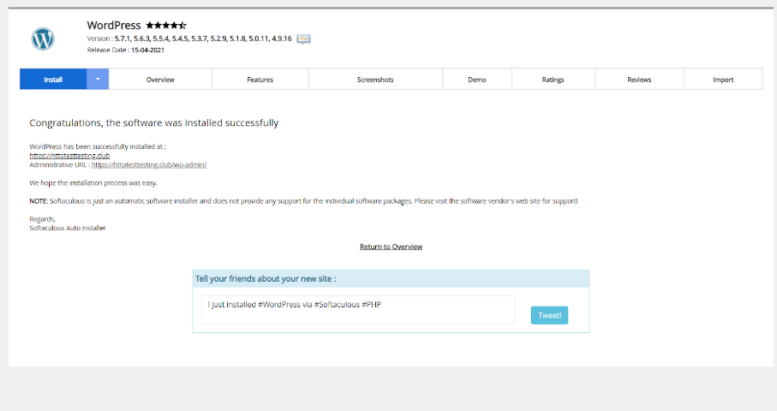The width and height of the screenshot is (777, 411).
Task: Show the Reviews tab
Action: [x=639, y=80]
